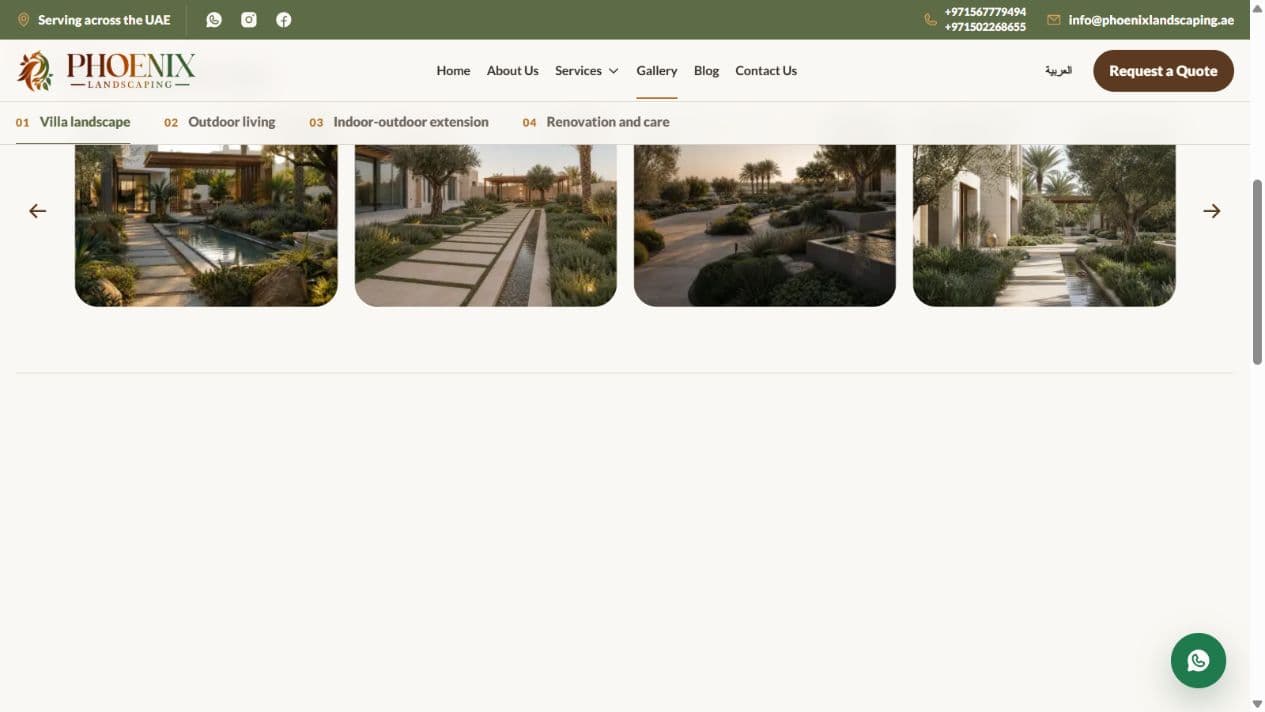Click the Request a Quote button
This screenshot has height=712, width=1265.
(1163, 71)
